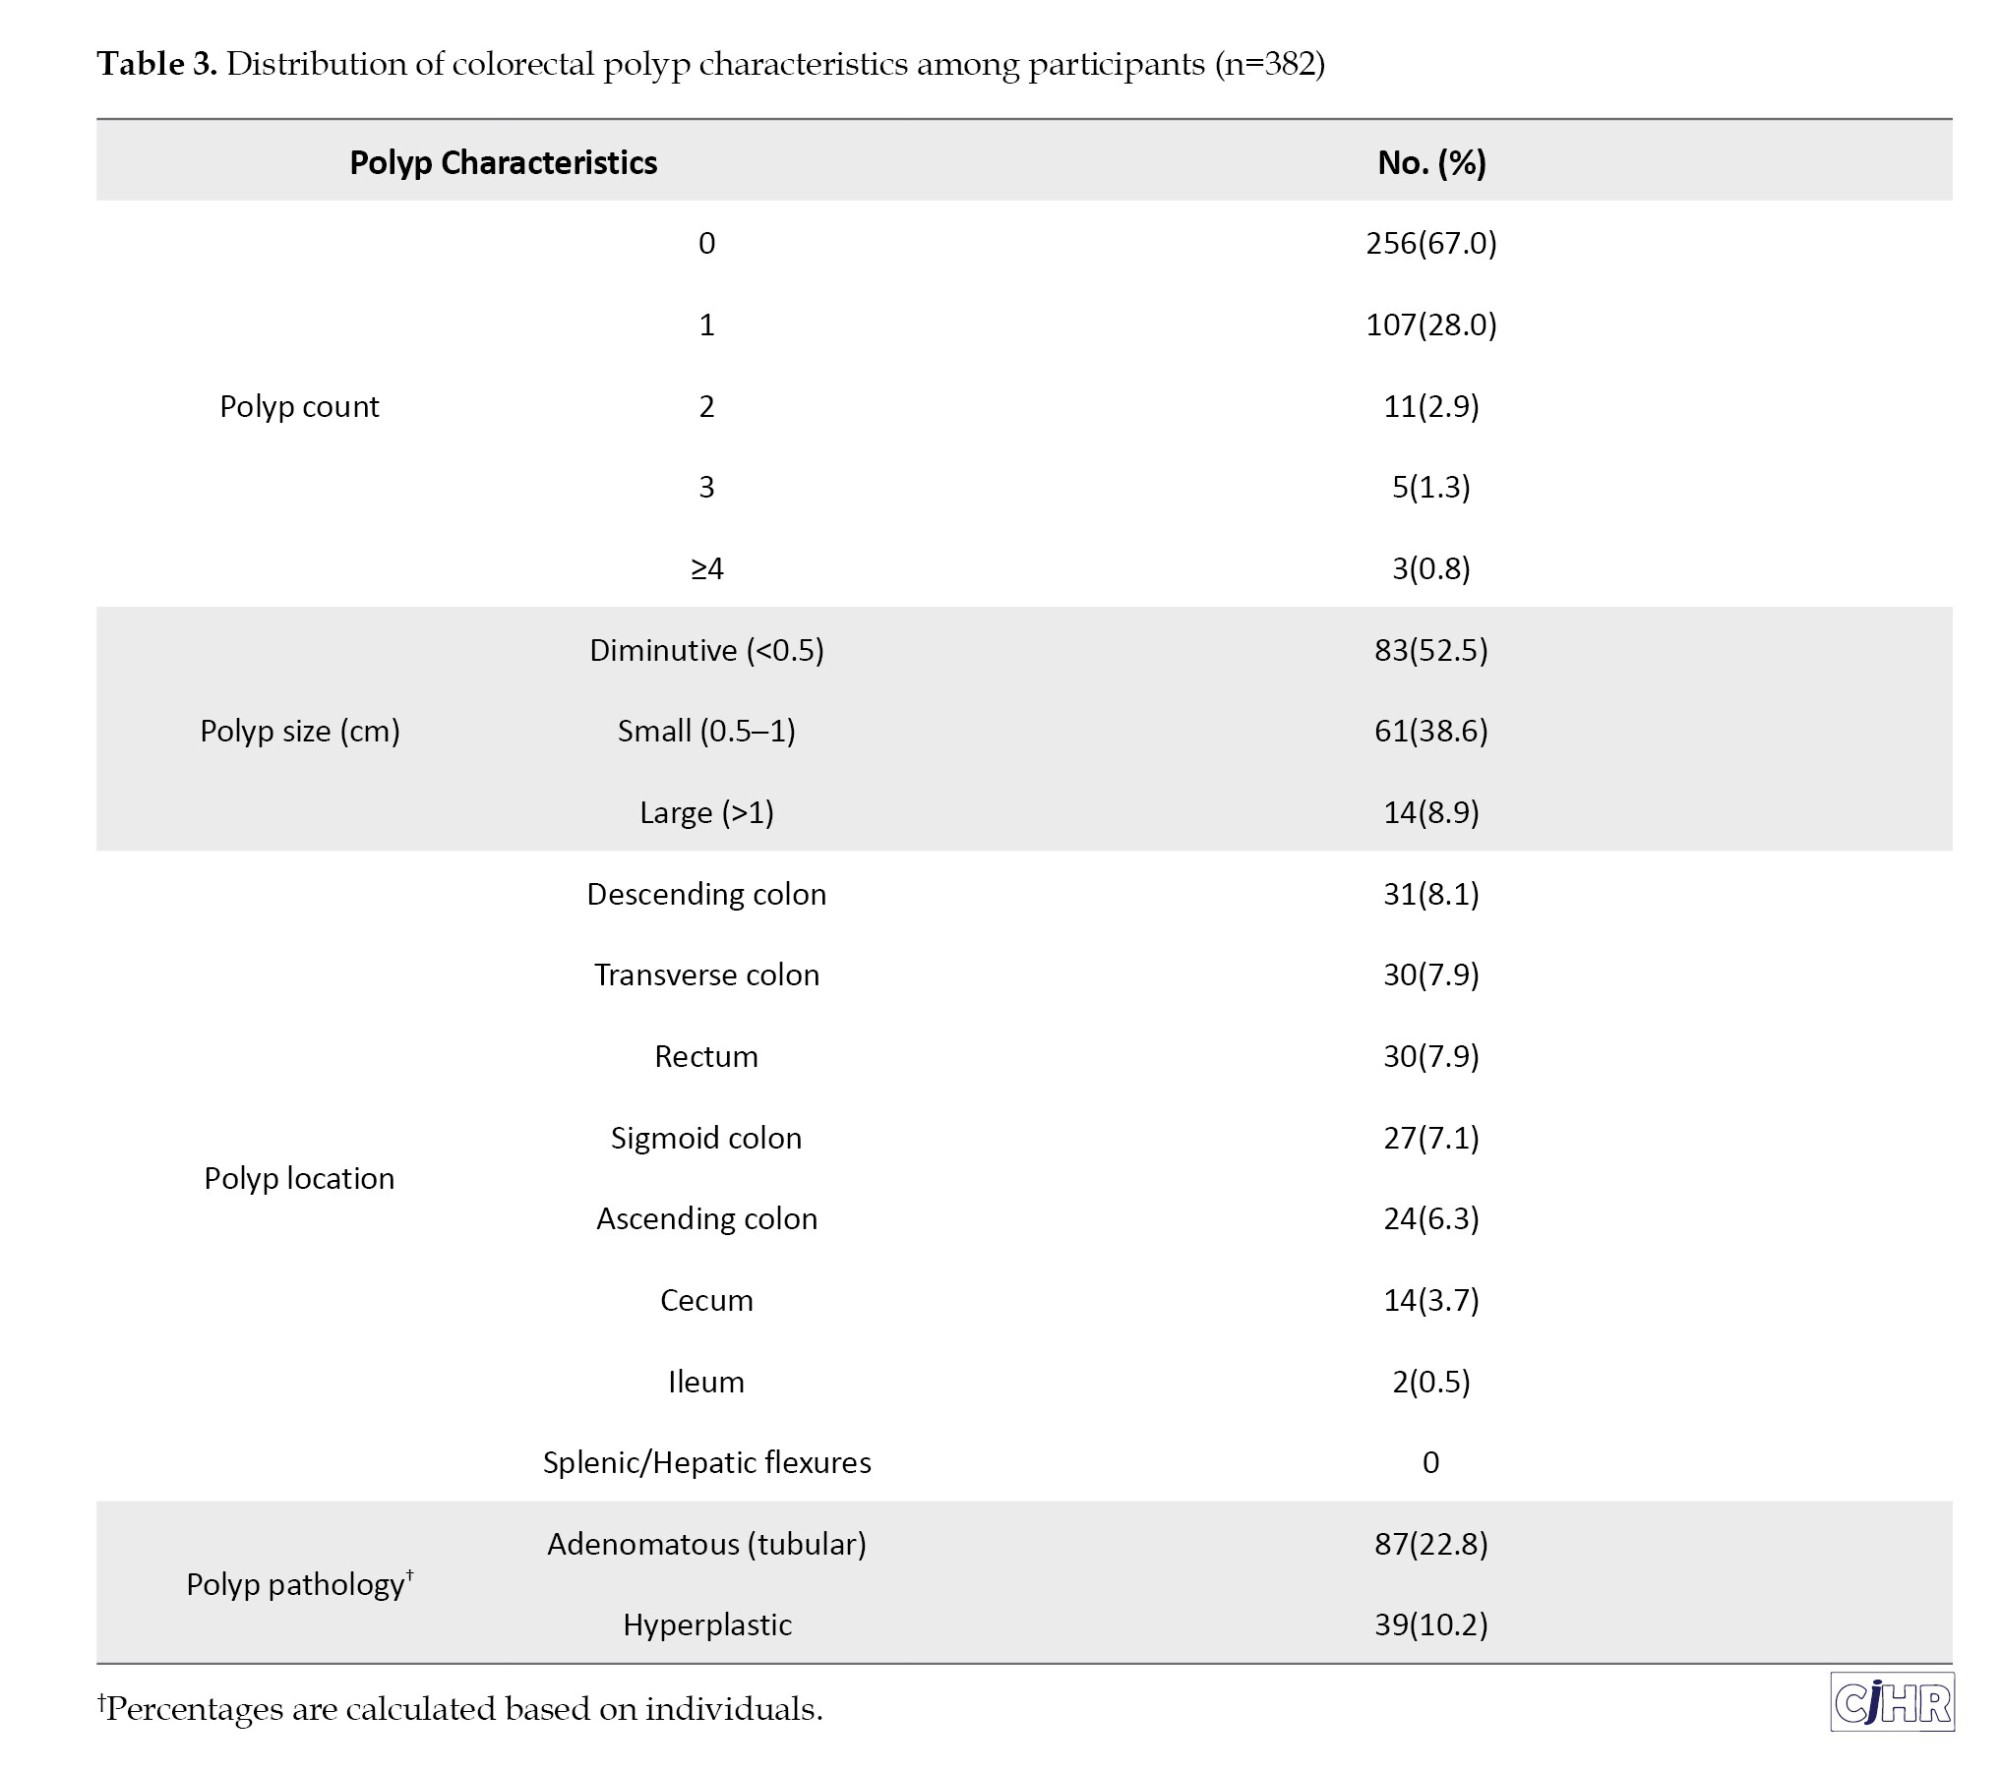Click the Table 3 caption title
The width and height of the screenshot is (2000, 1771).
[x=710, y=64]
